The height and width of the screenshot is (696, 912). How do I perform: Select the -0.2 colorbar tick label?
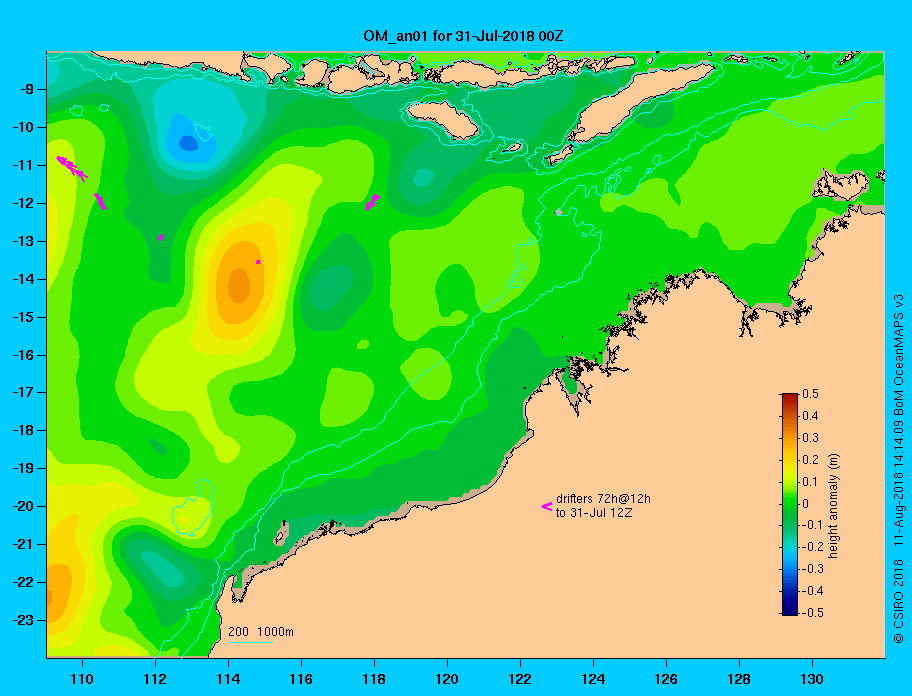point(813,547)
